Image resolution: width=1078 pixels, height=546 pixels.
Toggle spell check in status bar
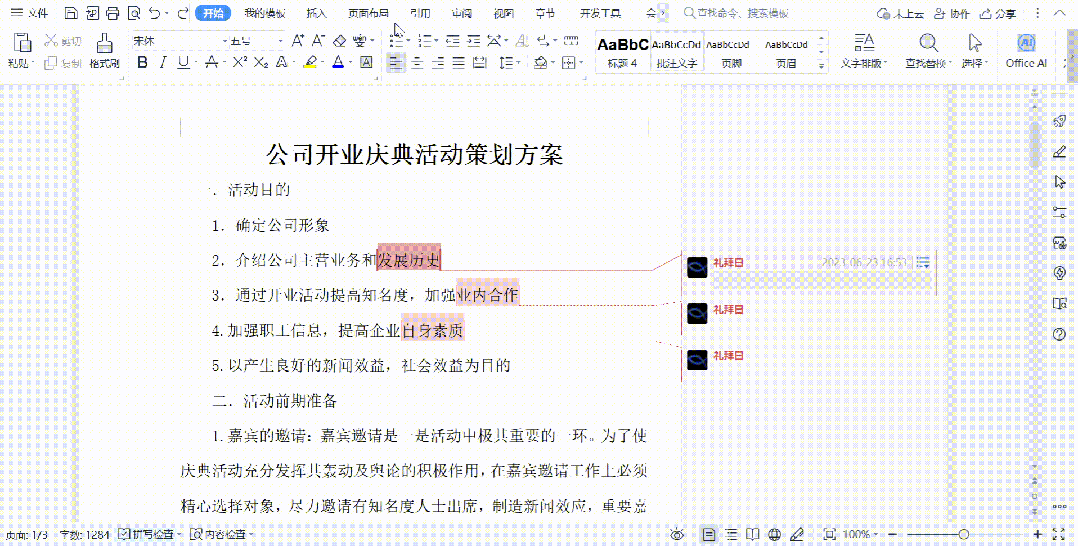coord(148,534)
